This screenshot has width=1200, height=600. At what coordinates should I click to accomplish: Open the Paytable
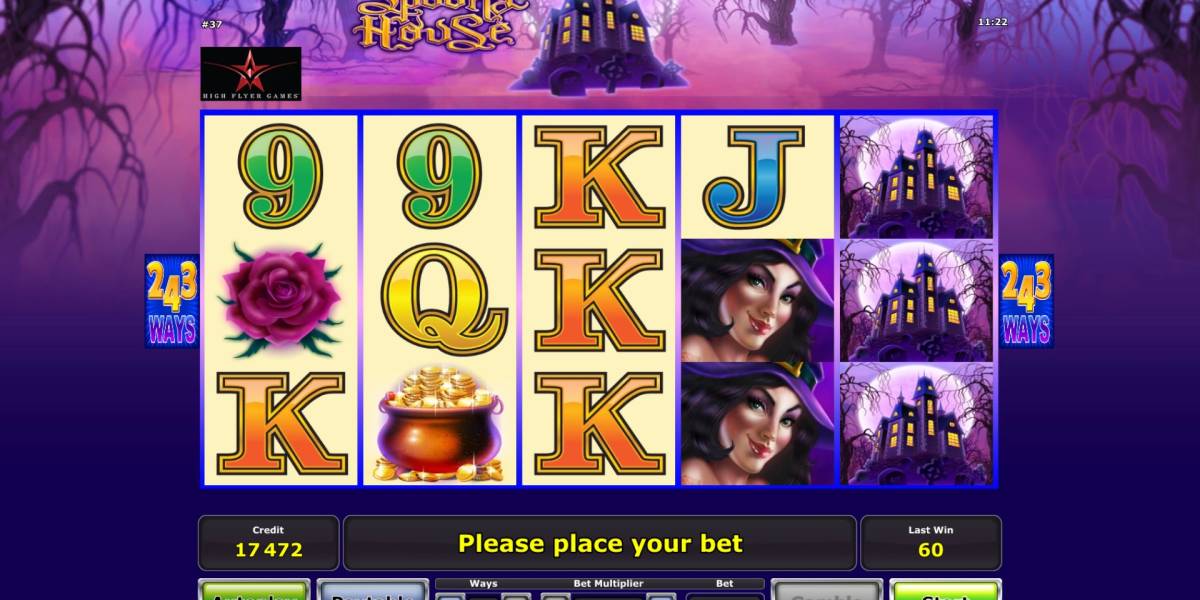(372, 590)
